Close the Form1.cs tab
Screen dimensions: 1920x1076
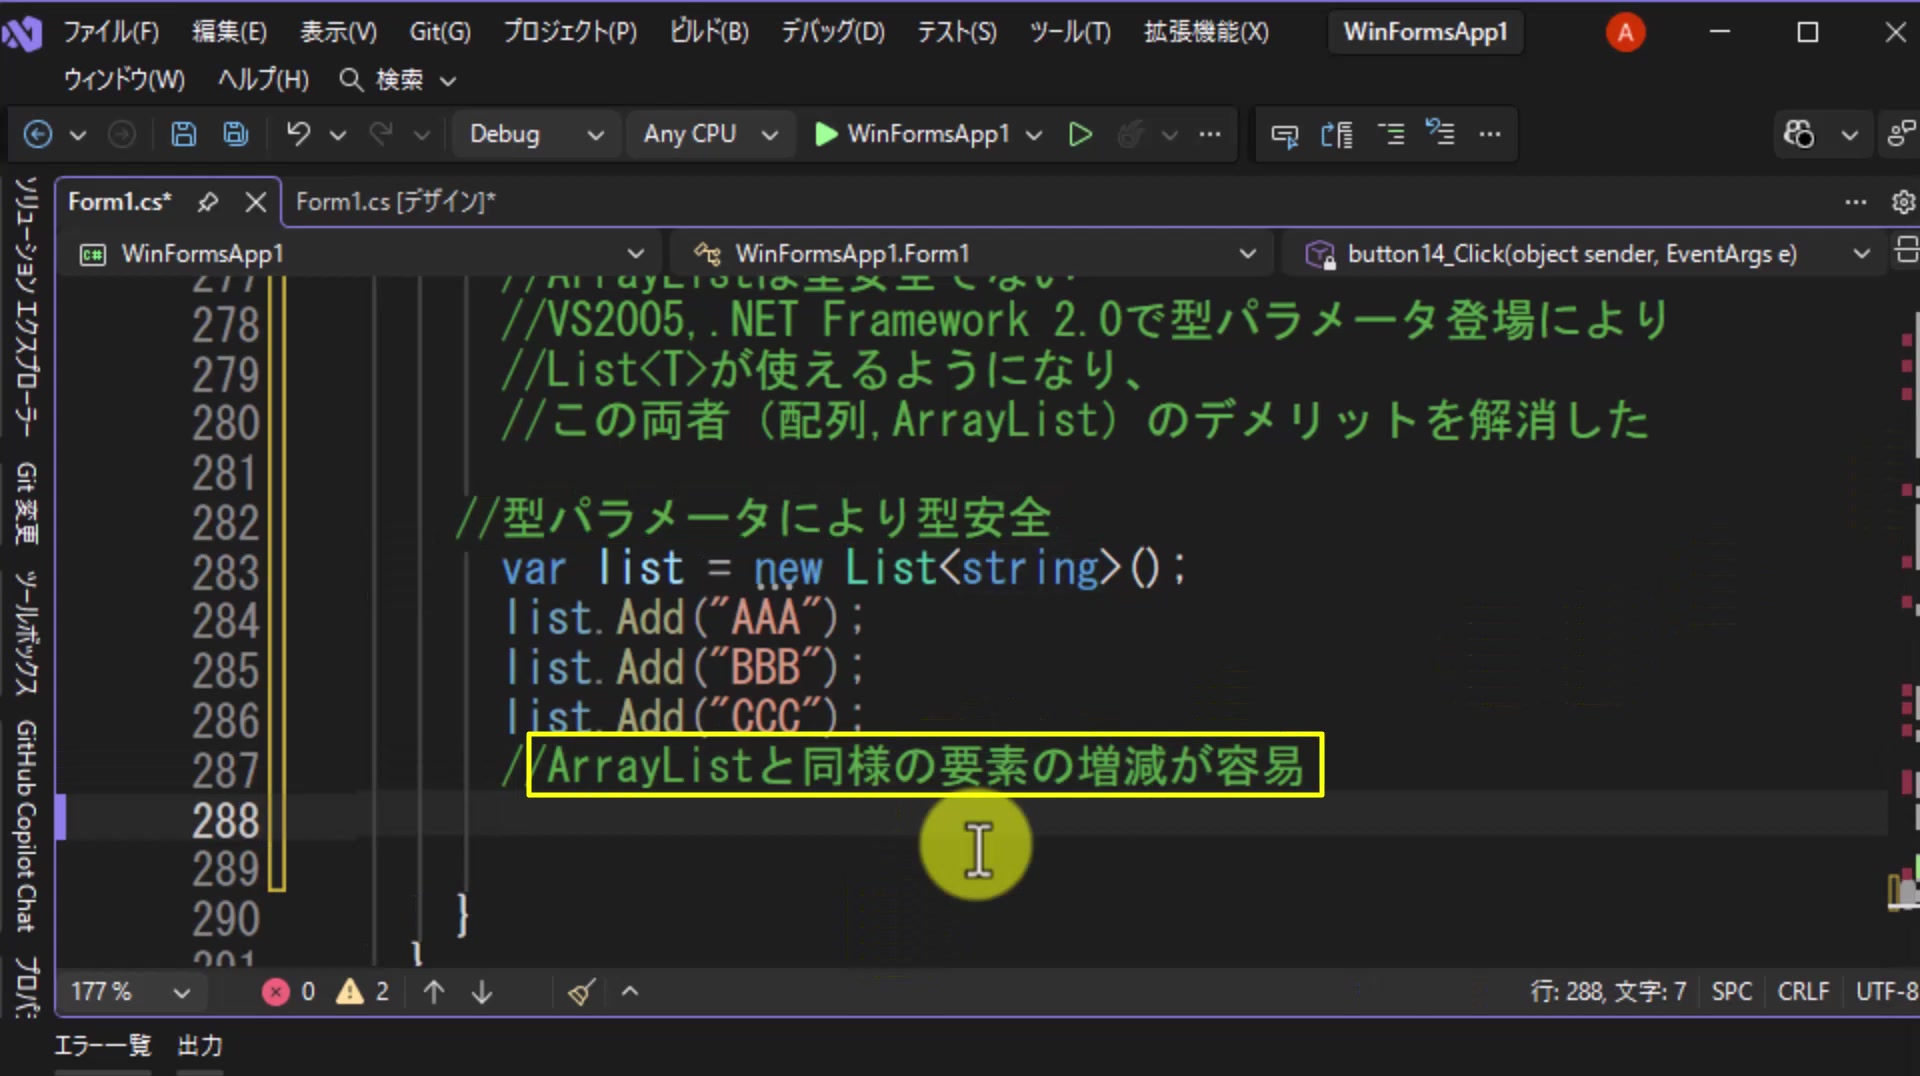[256, 202]
